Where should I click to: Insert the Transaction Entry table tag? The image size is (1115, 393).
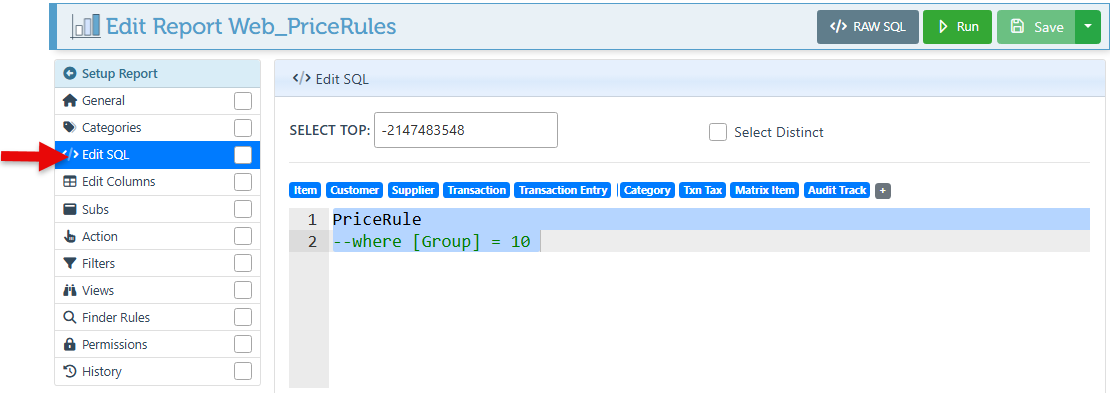tap(563, 190)
